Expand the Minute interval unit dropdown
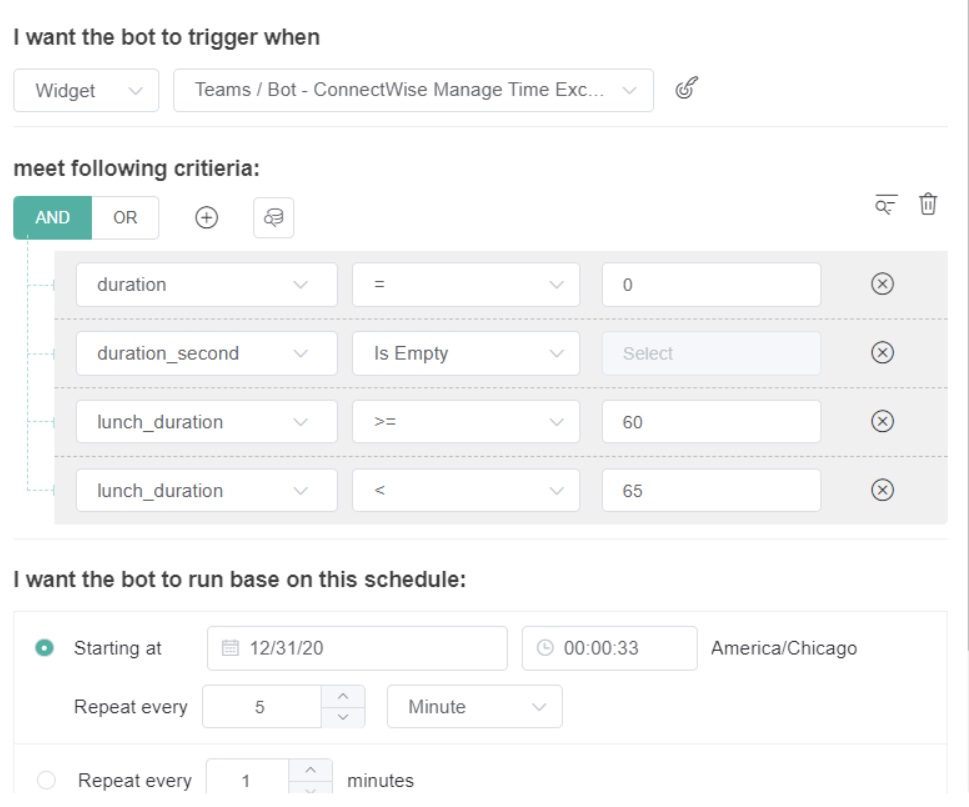 click(474, 707)
